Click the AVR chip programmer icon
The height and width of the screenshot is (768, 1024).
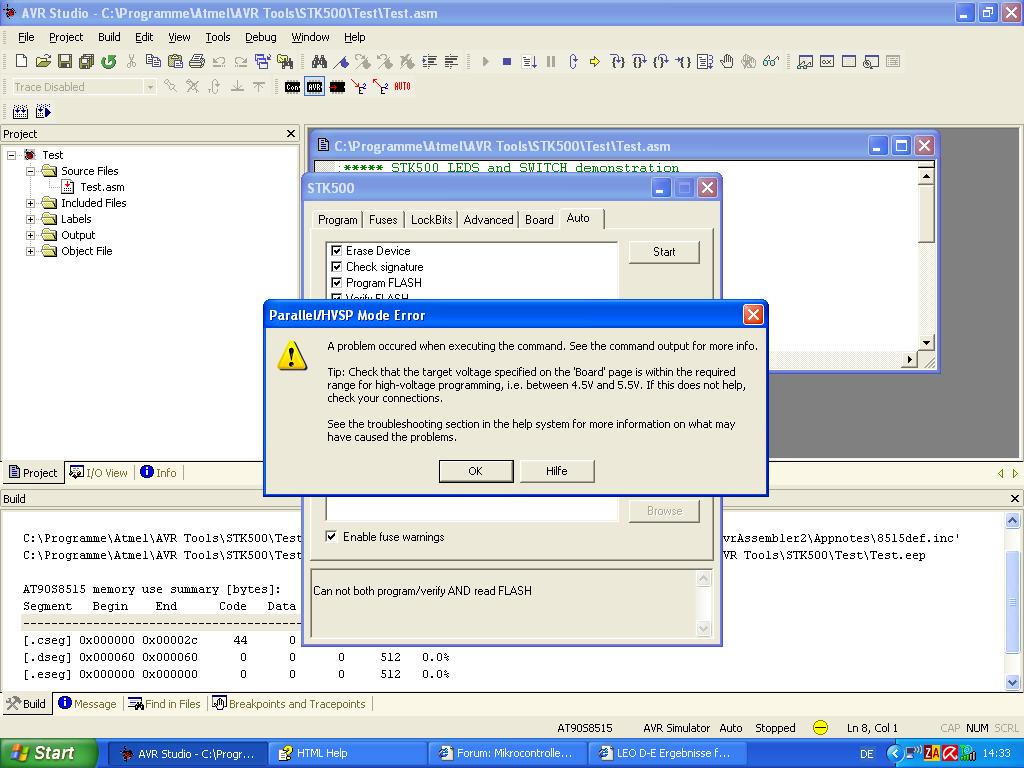click(314, 87)
